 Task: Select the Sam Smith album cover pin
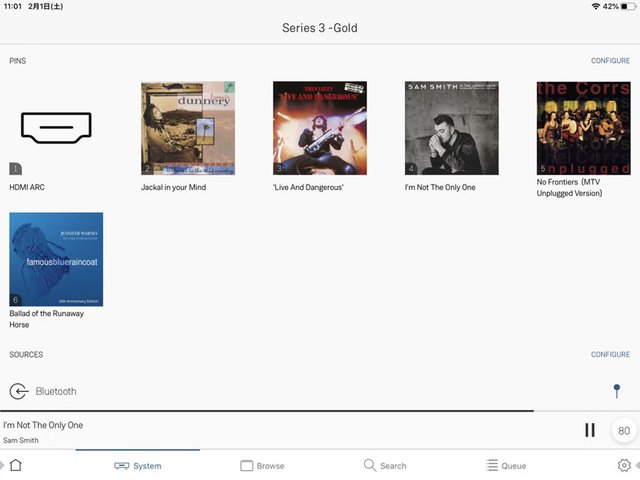452,128
